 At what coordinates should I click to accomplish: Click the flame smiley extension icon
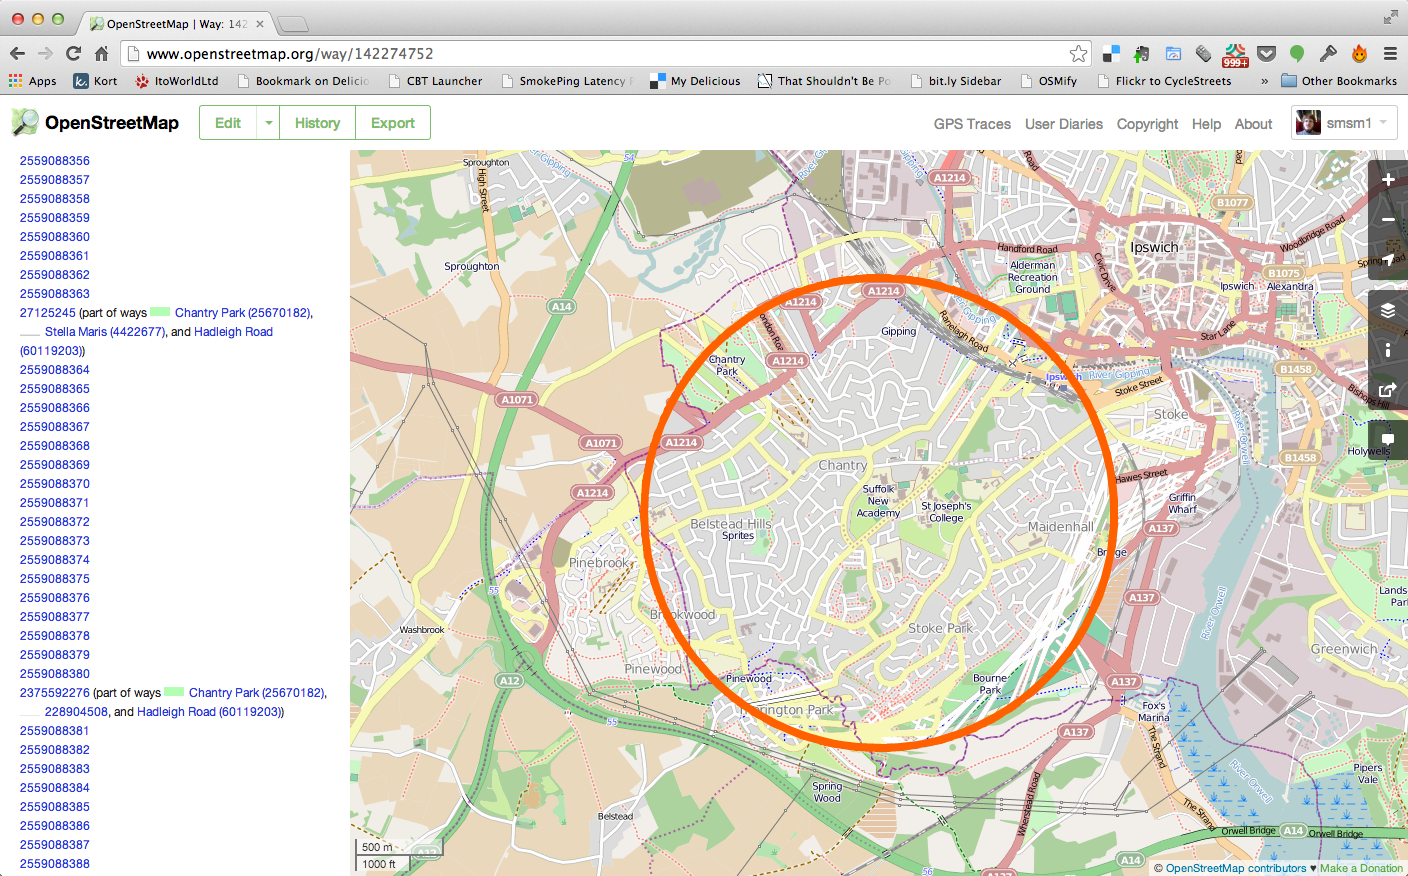coord(1359,53)
